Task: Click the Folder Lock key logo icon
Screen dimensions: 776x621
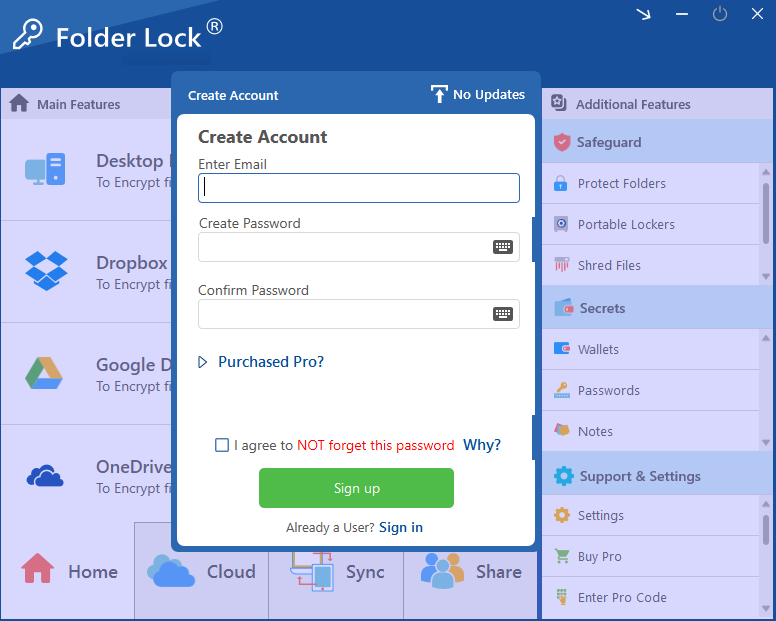Action: click(x=28, y=35)
